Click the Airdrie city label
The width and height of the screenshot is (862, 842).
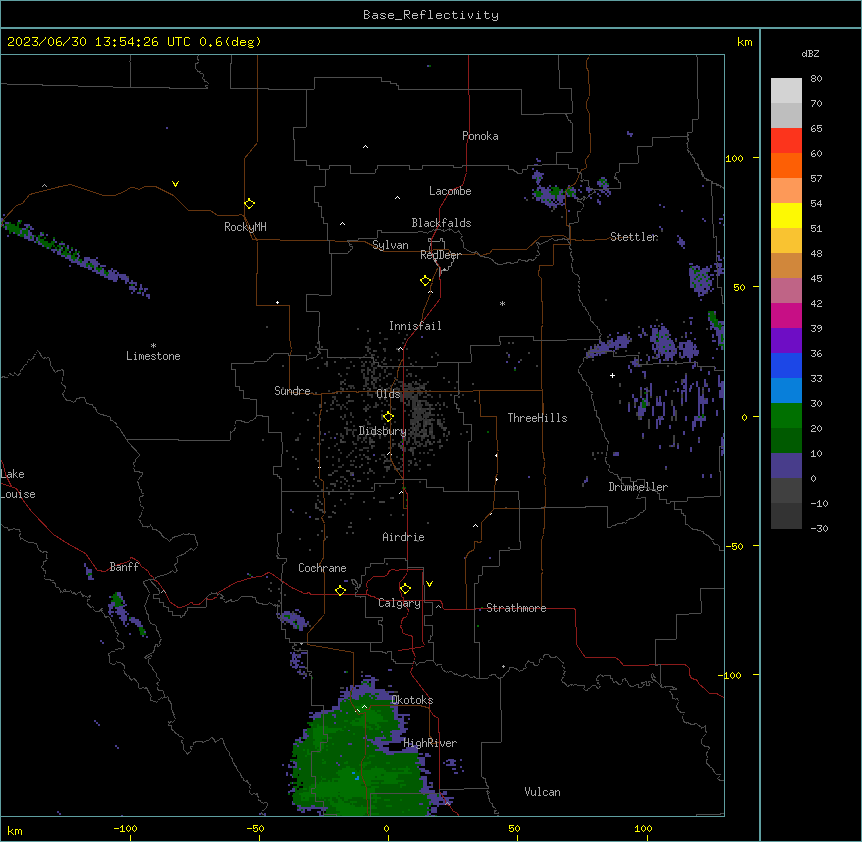click(x=403, y=537)
